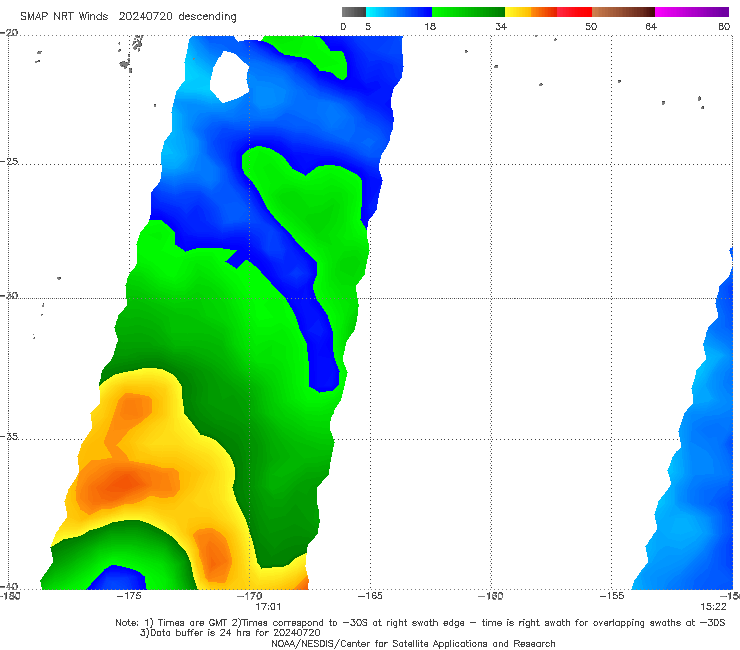740x650 pixels.
Task: Click the longitude label '-165' on the bottom axis
Action: click(x=370, y=596)
